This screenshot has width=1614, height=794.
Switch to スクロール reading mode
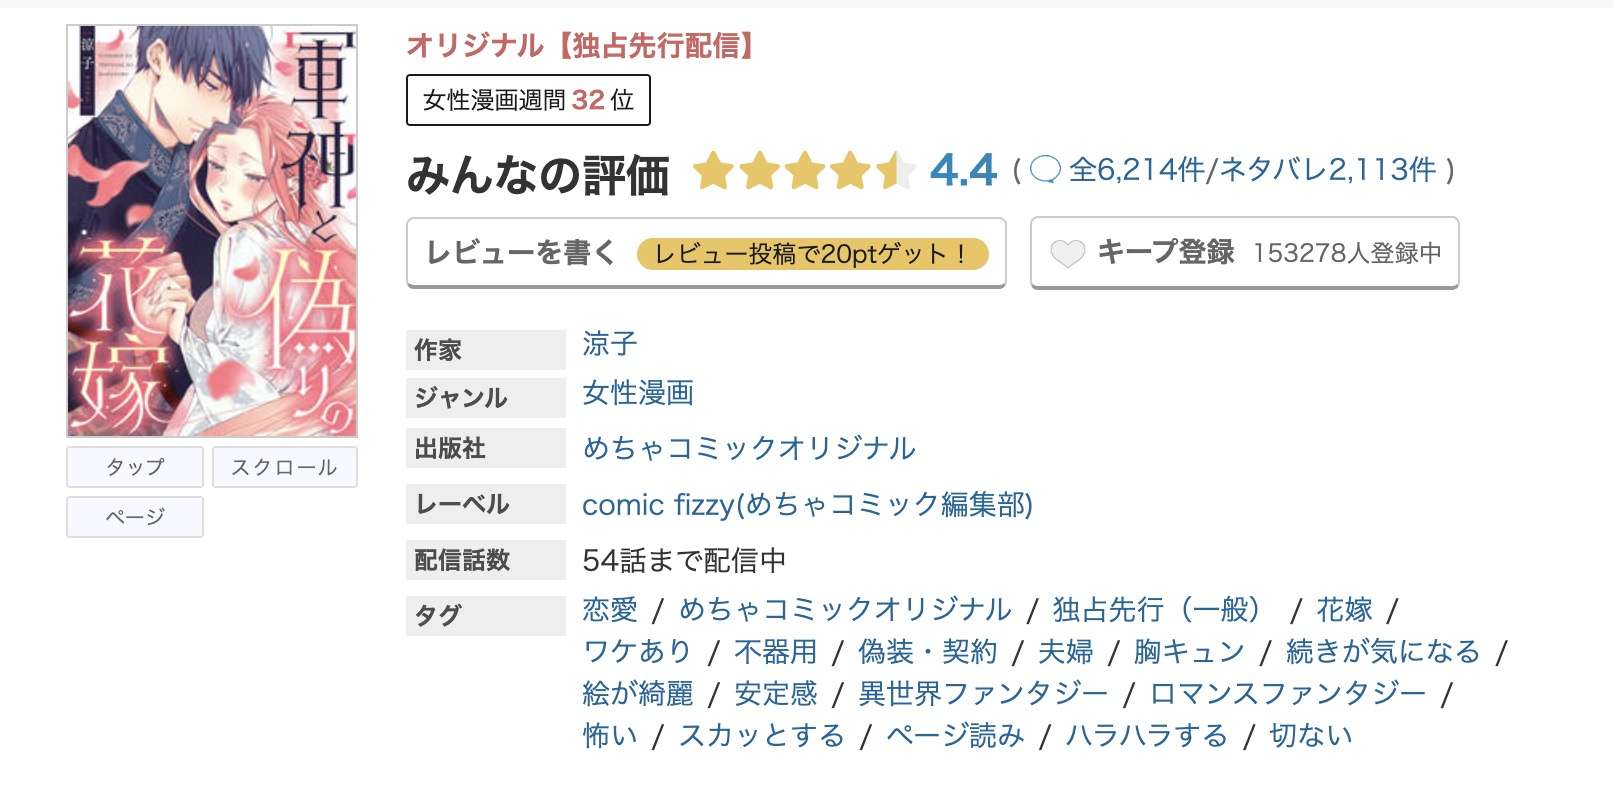coord(285,466)
